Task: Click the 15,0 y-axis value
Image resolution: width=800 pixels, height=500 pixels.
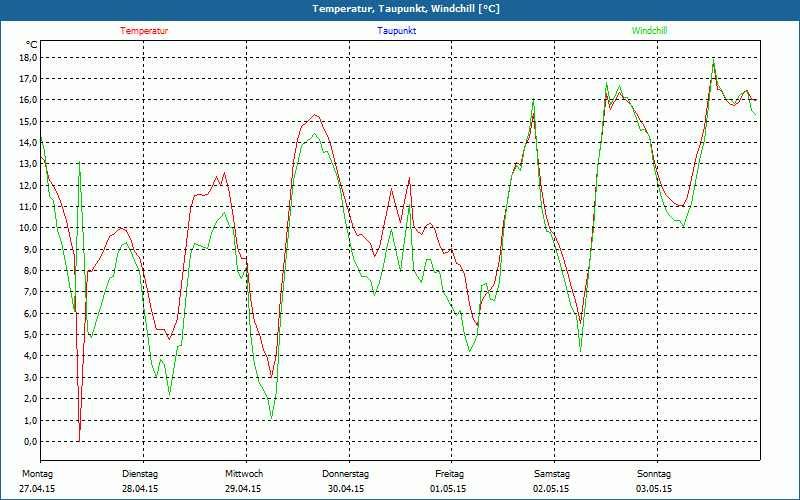Action: click(30, 121)
